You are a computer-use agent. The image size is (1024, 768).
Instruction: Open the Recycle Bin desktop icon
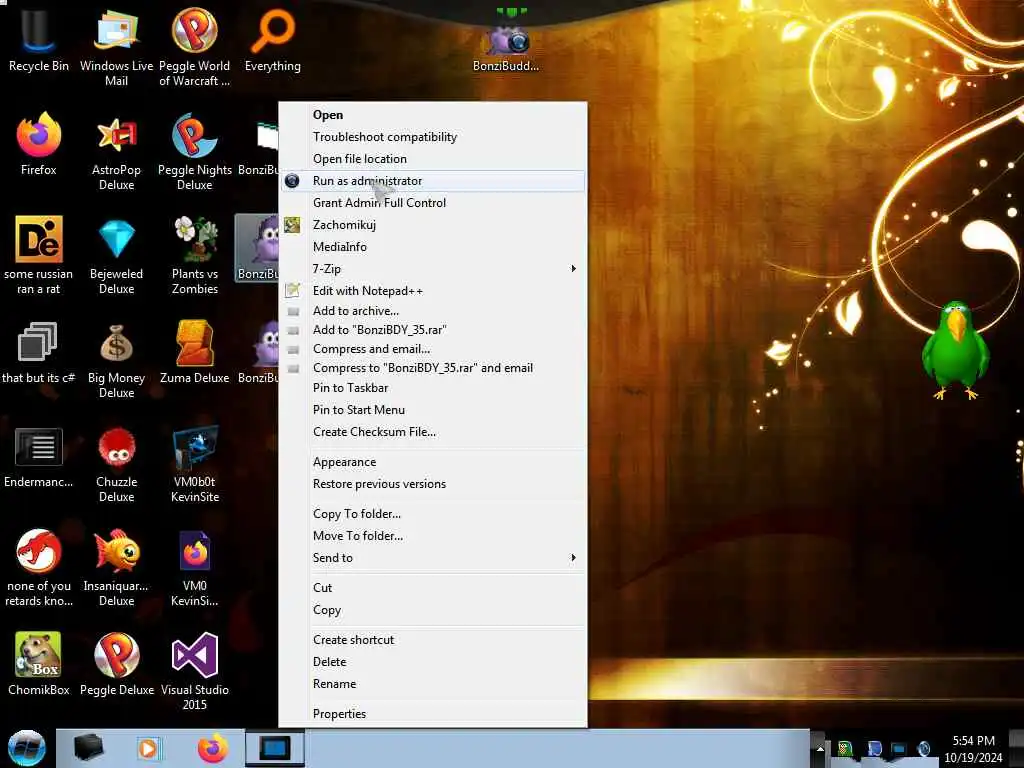pyautogui.click(x=39, y=40)
